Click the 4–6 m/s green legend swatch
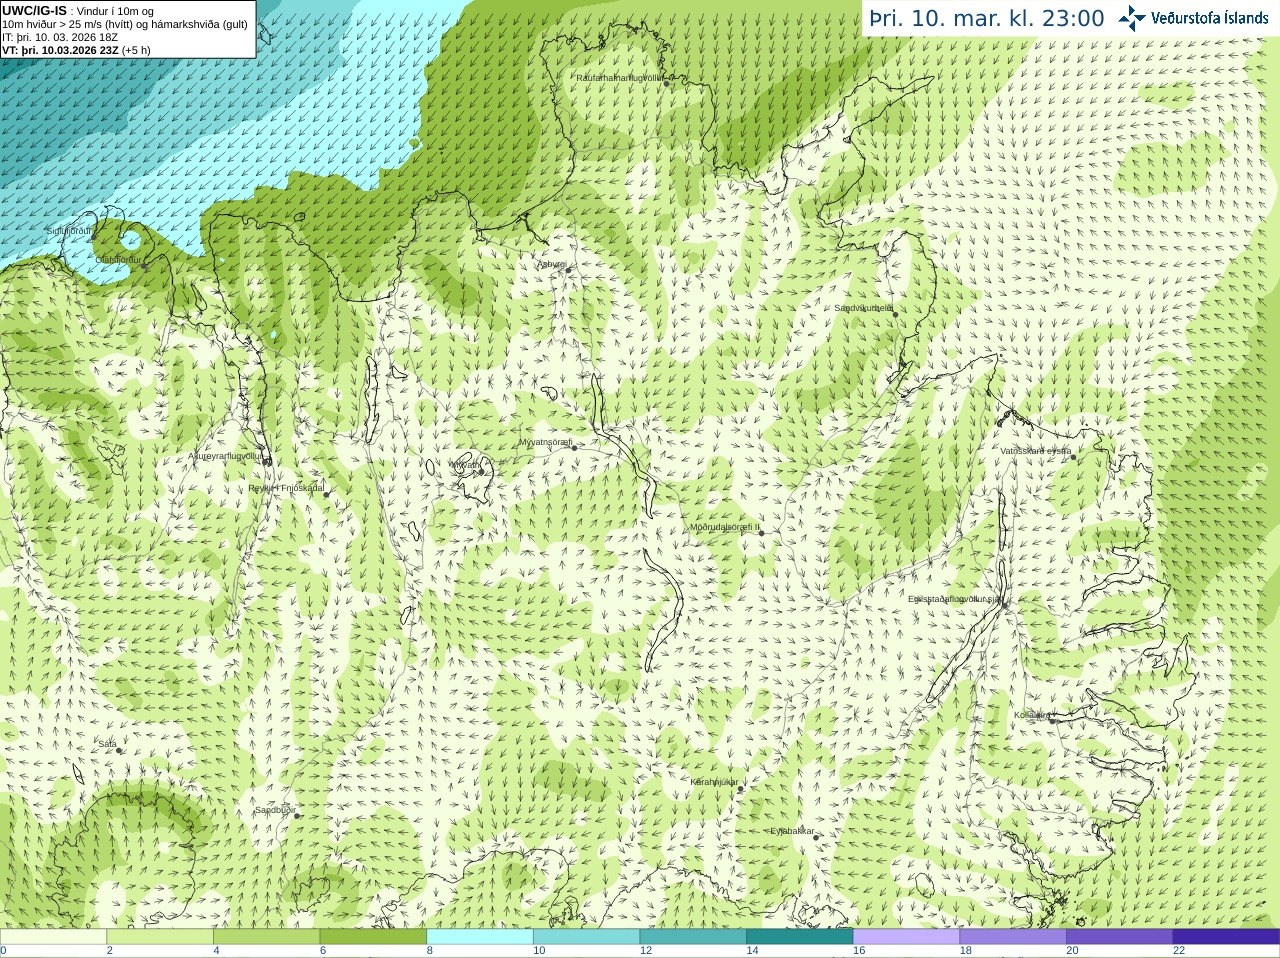The width and height of the screenshot is (1280, 958). click(267, 937)
